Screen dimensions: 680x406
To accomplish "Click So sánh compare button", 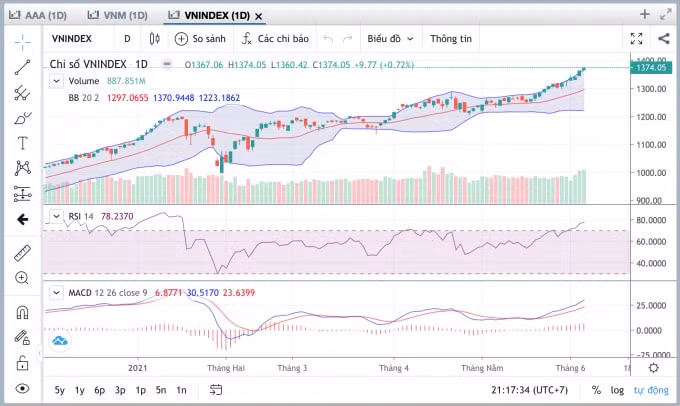I will [200, 39].
